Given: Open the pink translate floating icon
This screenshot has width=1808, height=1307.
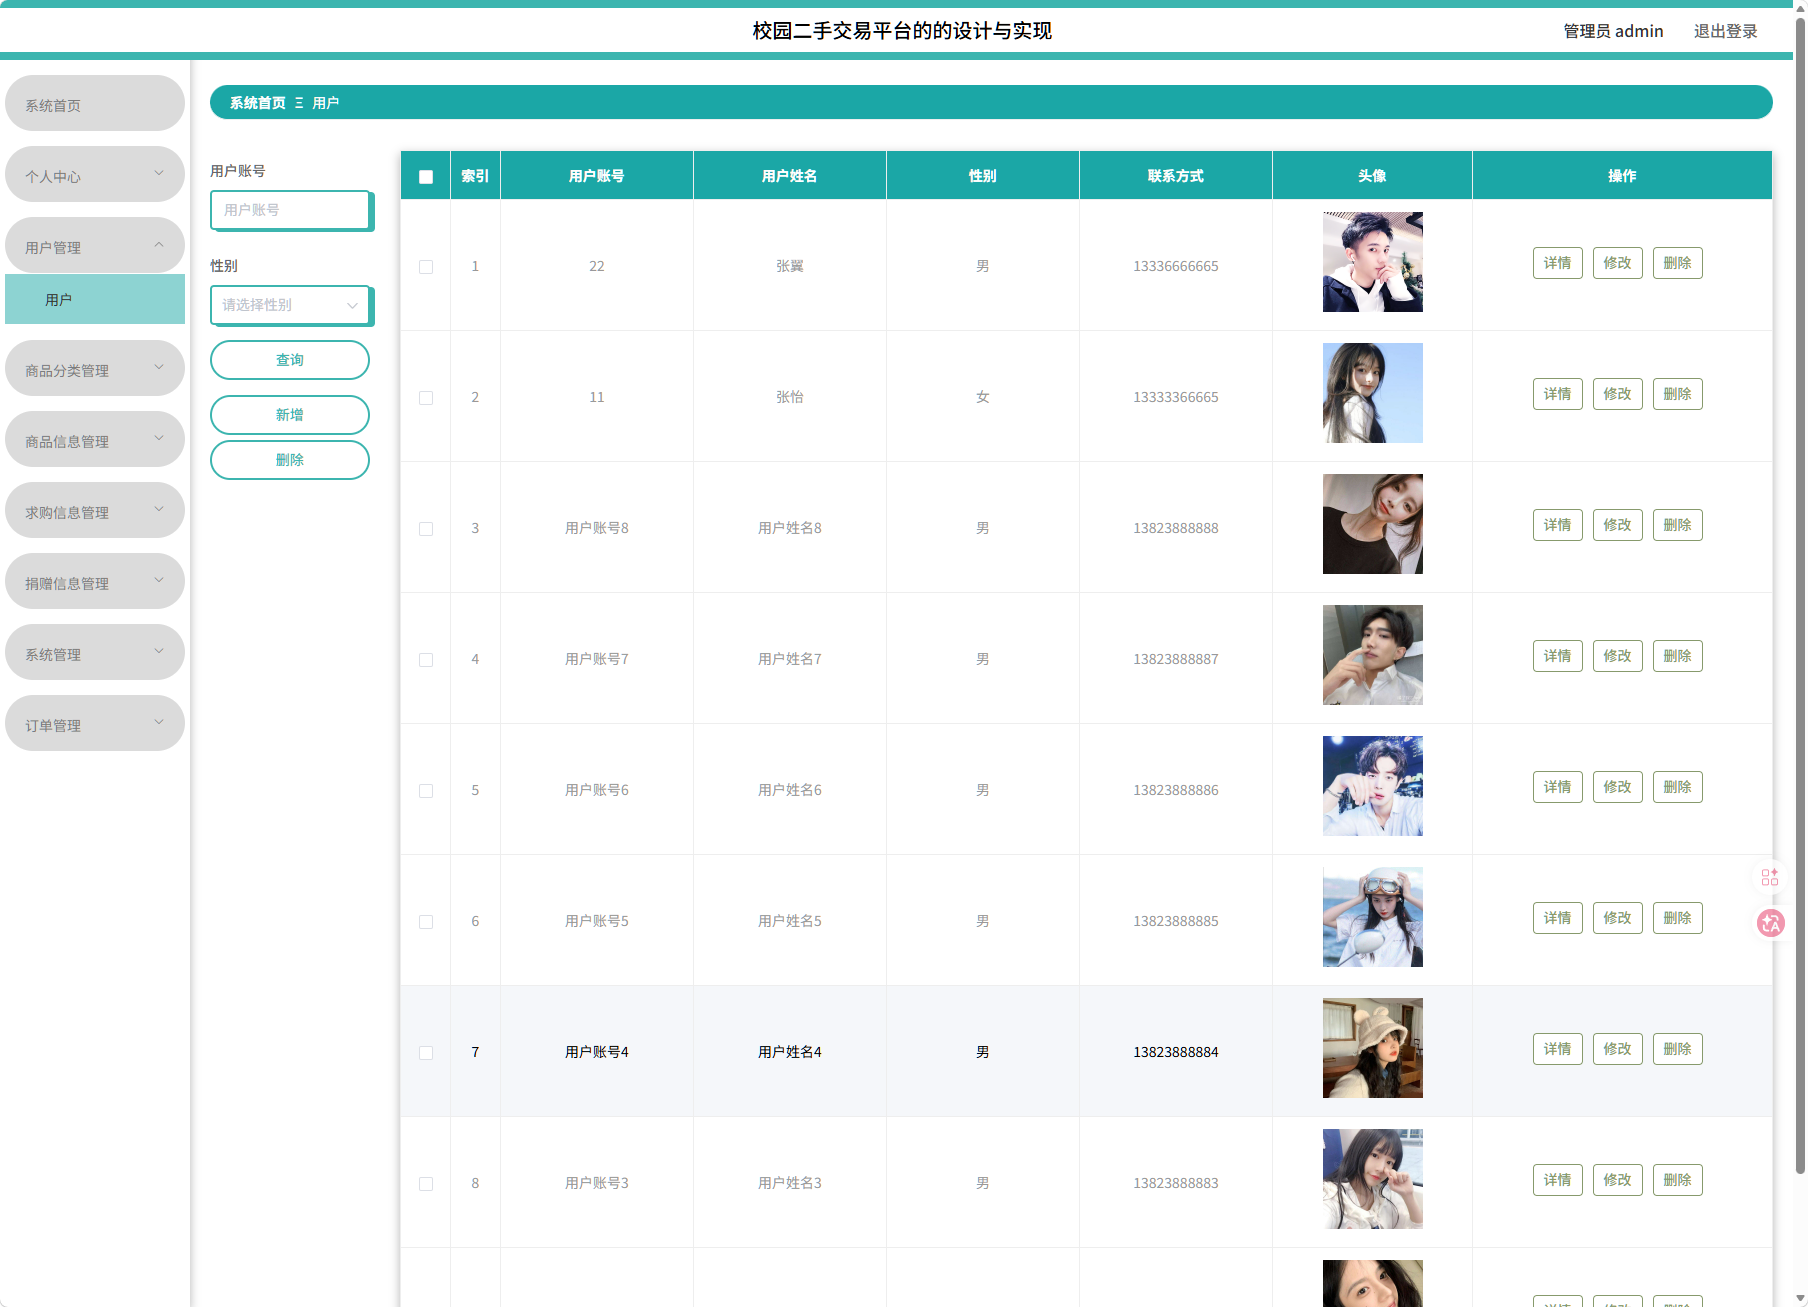Looking at the screenshot, I should click(1771, 923).
